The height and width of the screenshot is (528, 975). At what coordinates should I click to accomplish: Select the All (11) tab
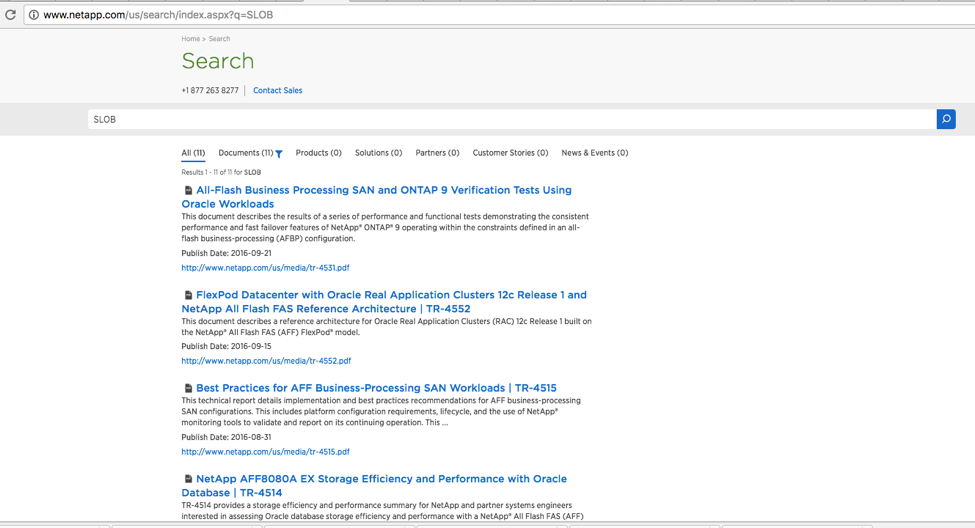(193, 153)
